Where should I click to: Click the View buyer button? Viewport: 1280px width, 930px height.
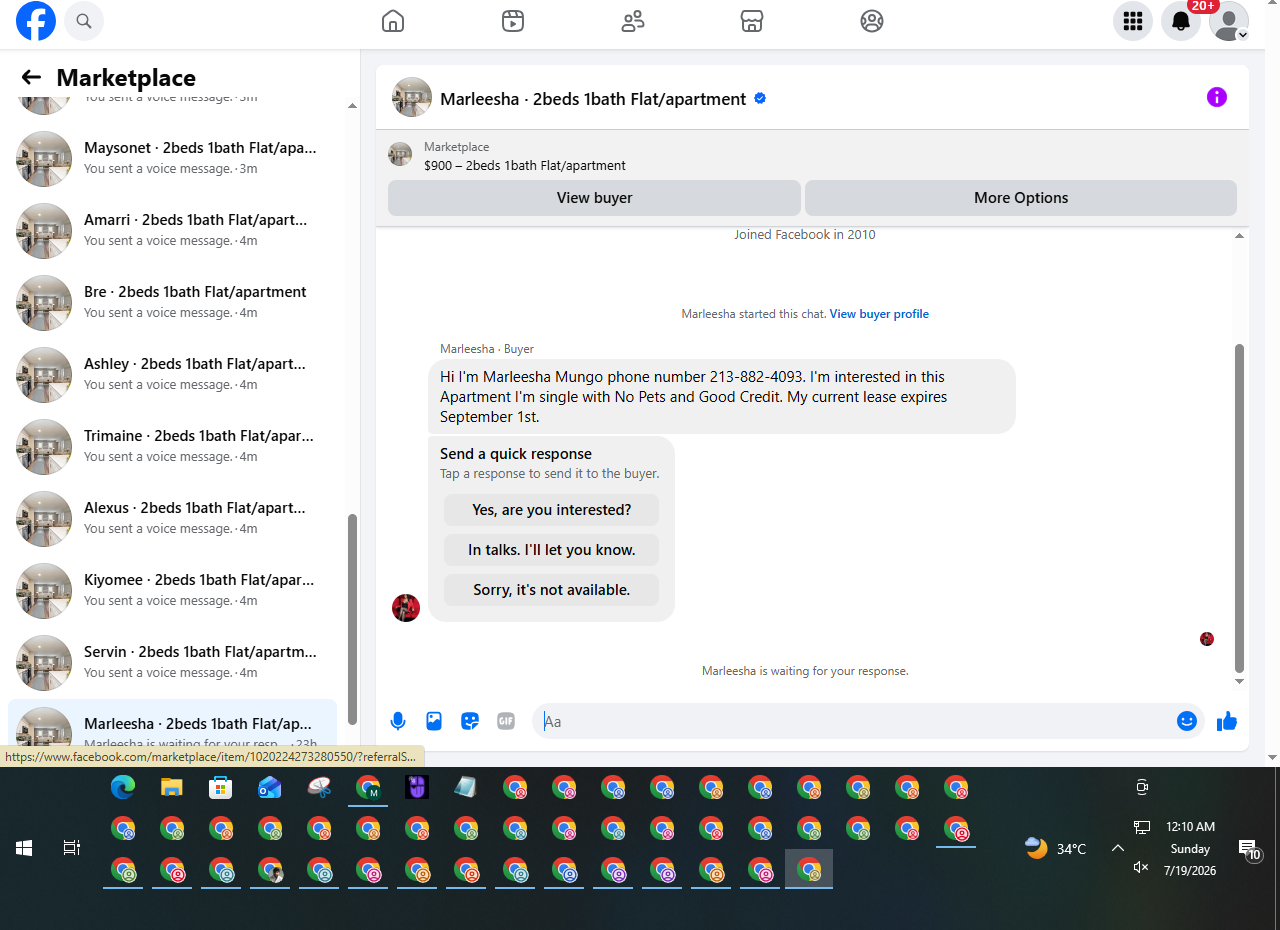(594, 198)
